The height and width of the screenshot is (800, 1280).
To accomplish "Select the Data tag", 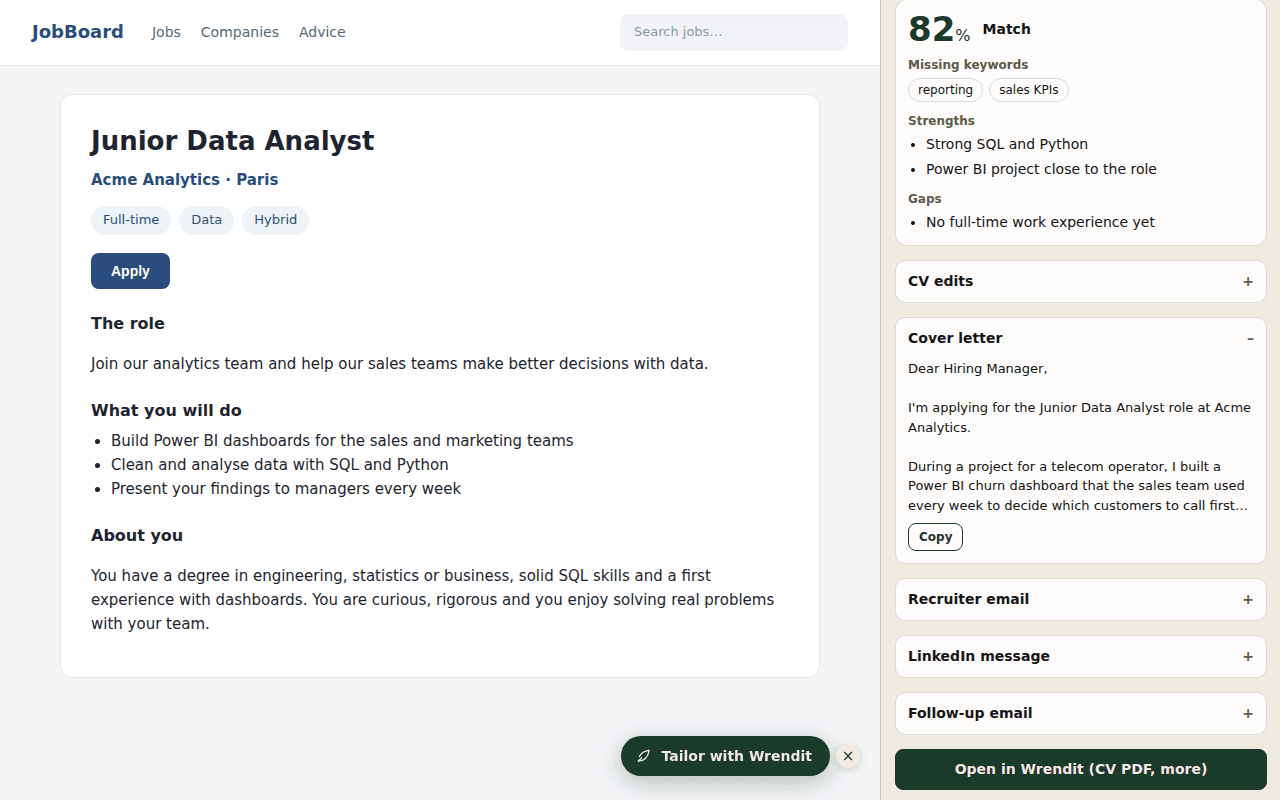I will pos(206,220).
